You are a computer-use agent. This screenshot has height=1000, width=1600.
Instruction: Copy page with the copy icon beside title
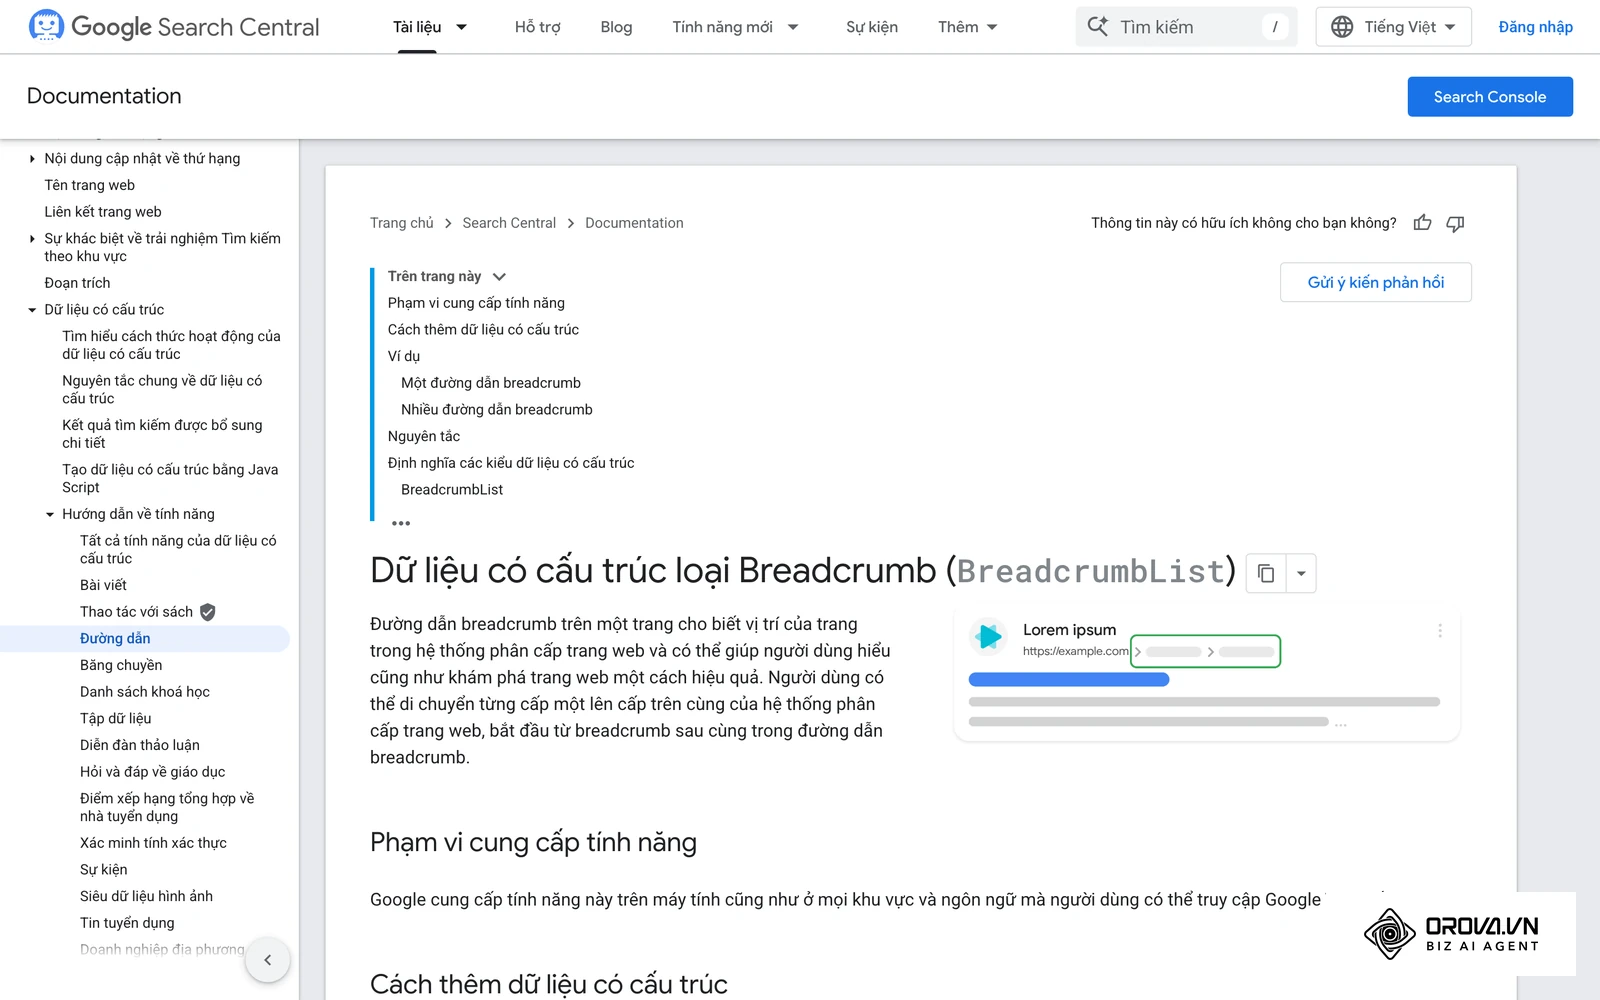(x=1266, y=573)
